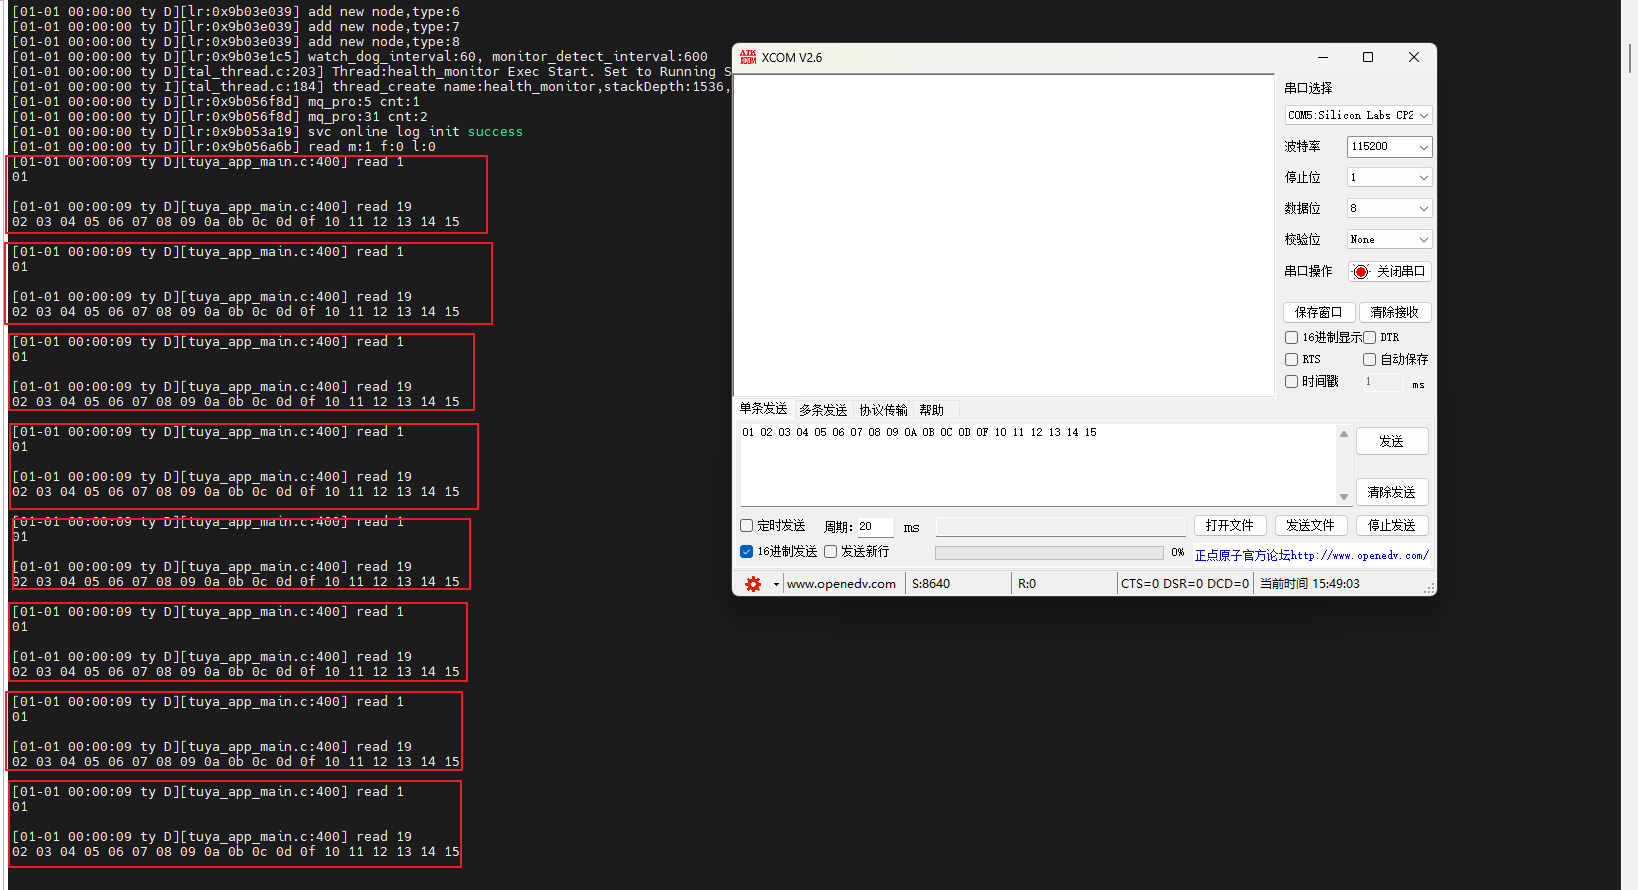Click the 清除接收 clear receive button
Viewport: 1638px width, 890px height.
1395,312
